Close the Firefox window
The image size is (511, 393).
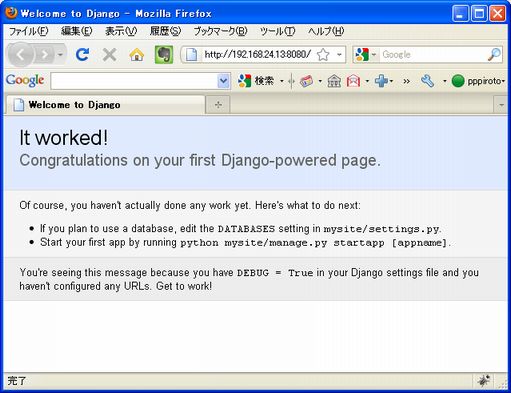[x=498, y=14]
